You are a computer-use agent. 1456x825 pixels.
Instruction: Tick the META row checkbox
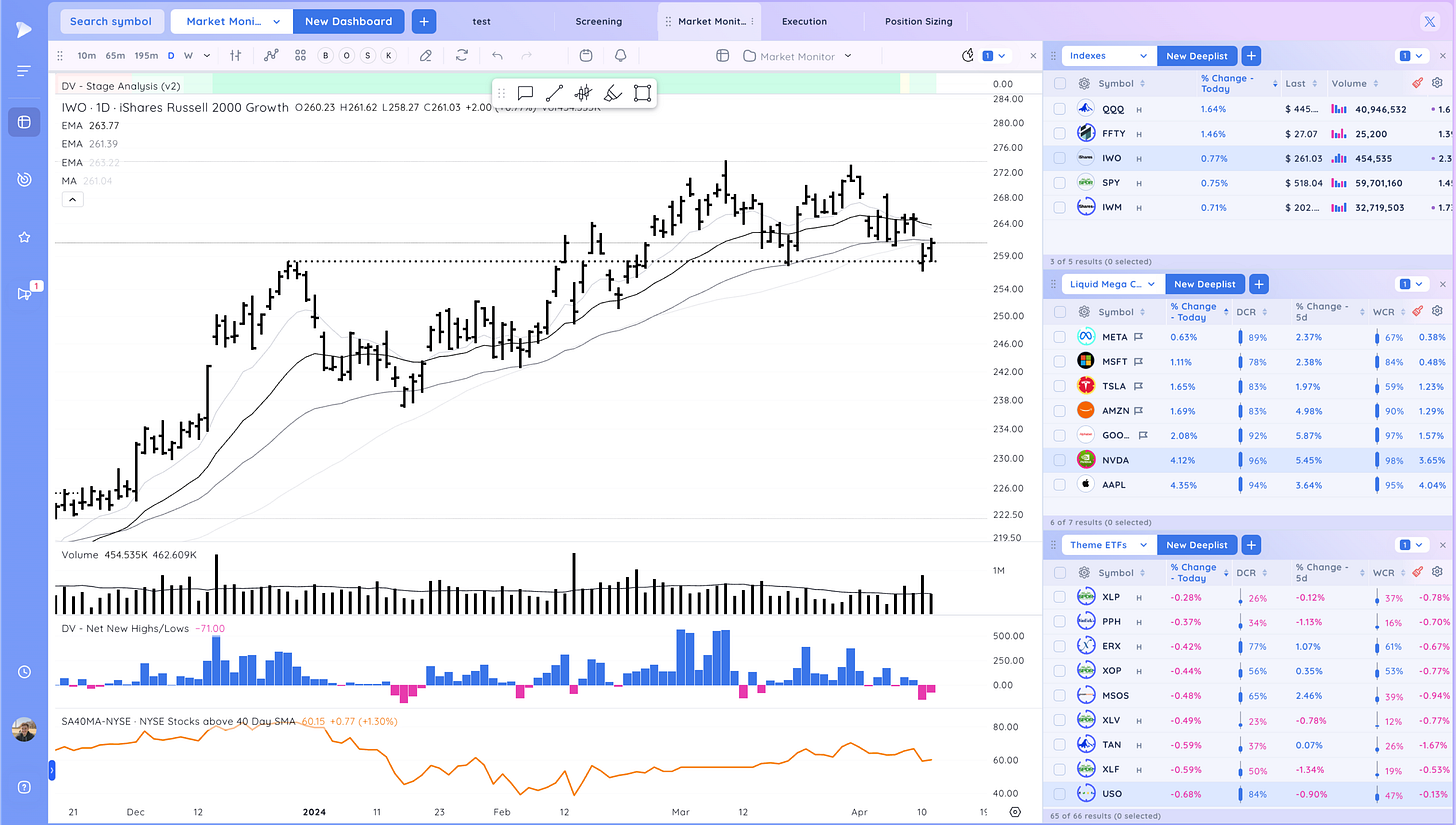tap(1060, 337)
